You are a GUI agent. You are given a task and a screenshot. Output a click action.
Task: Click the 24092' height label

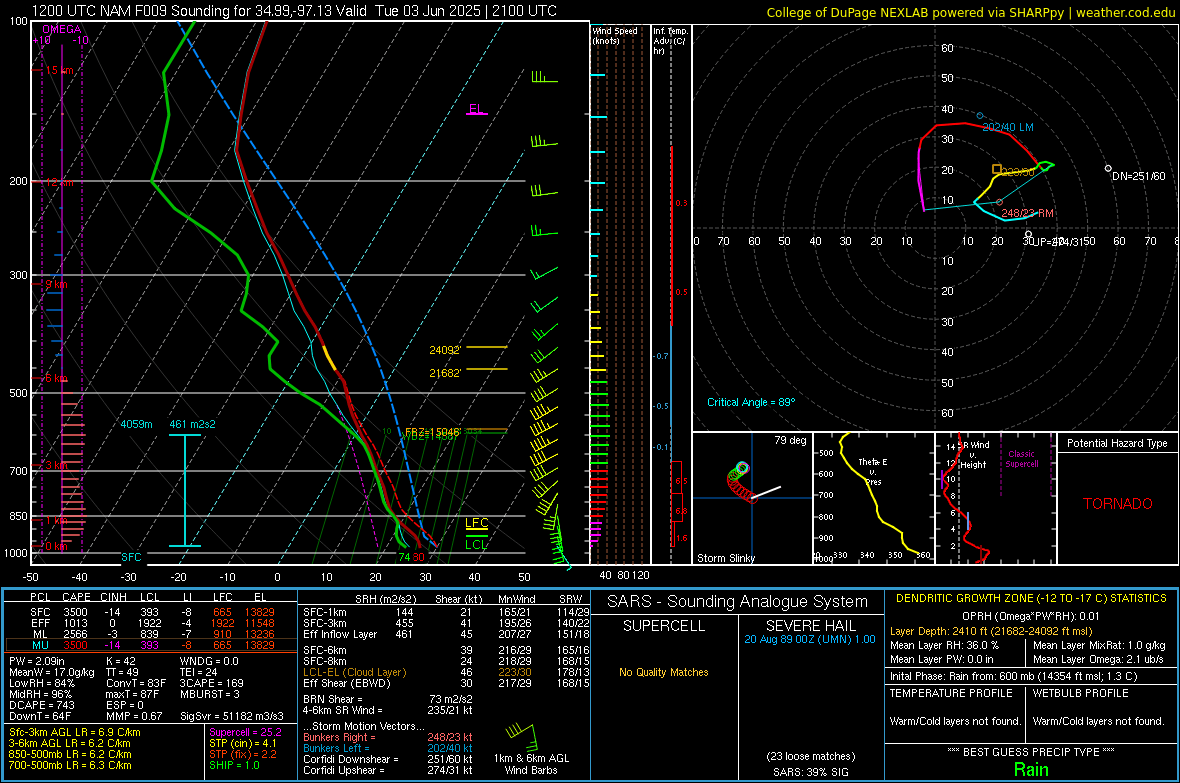[445, 350]
